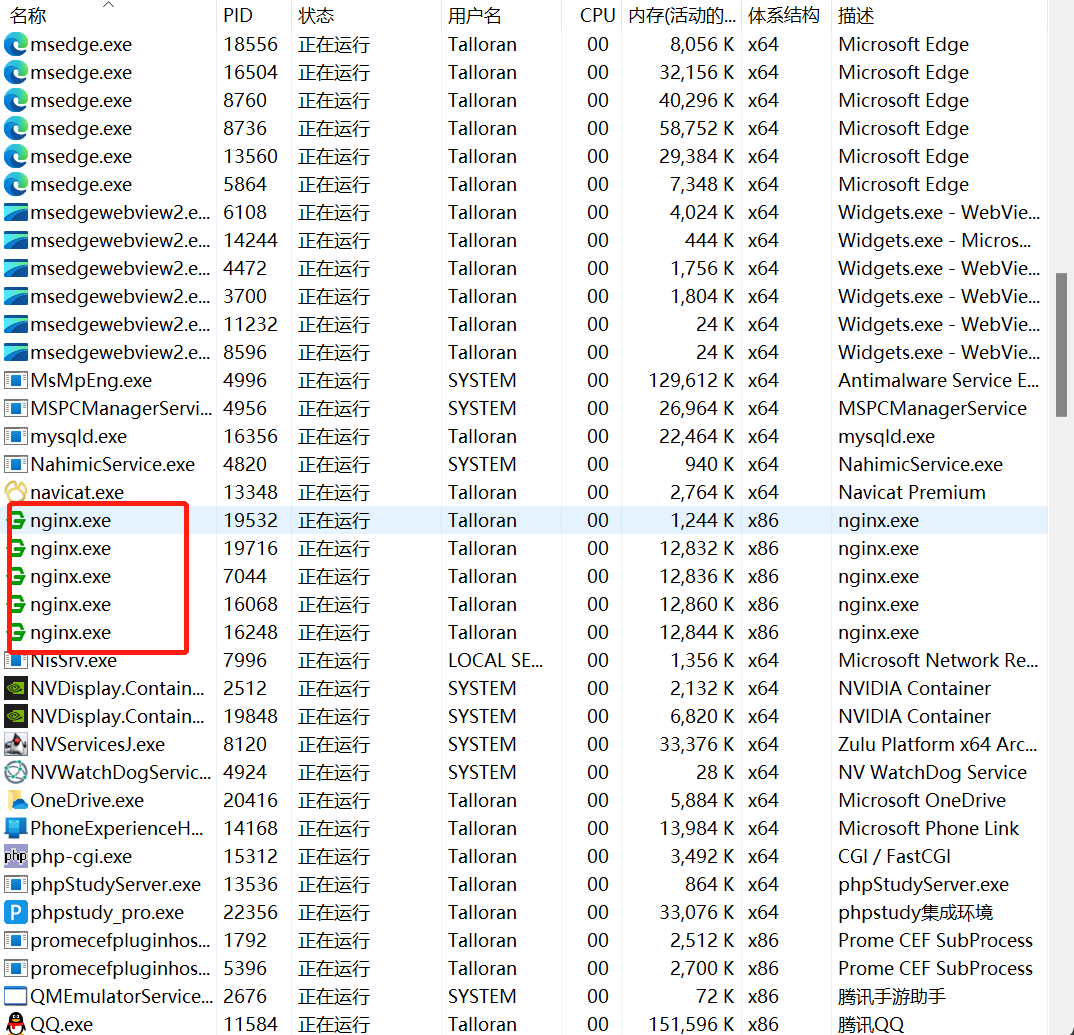
Task: Click NVIDIA icon for PID 19848
Action: click(16, 716)
